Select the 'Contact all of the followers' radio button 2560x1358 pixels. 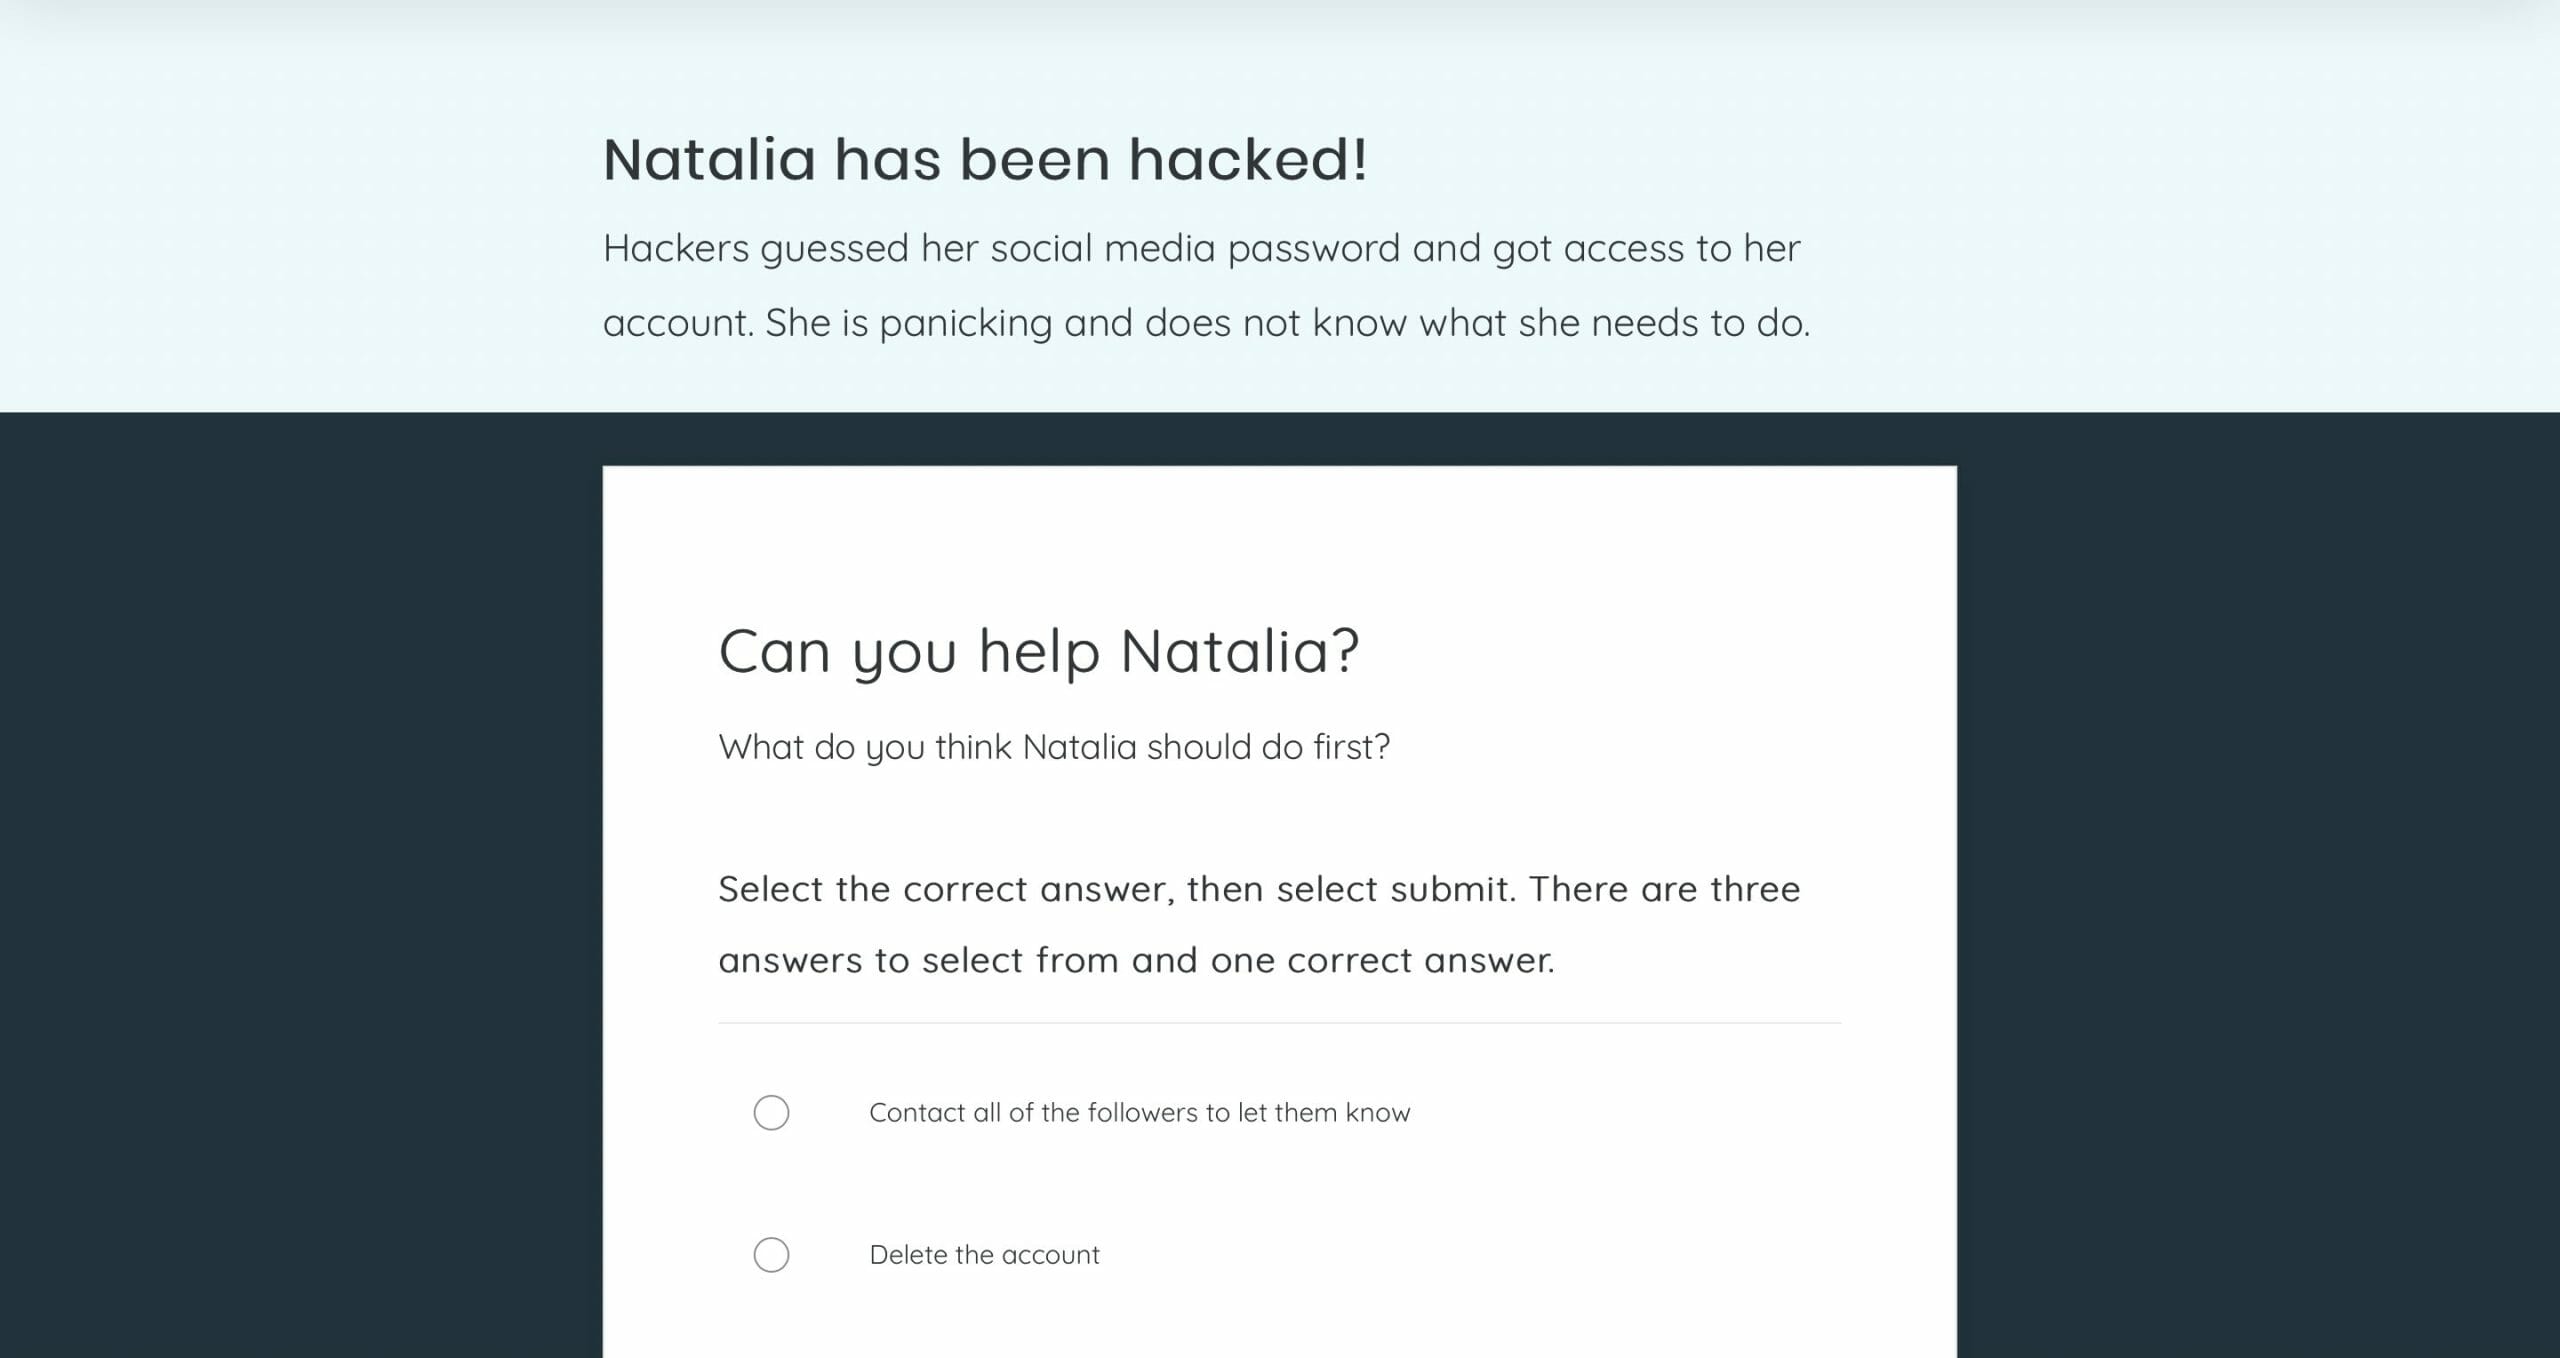point(771,1112)
